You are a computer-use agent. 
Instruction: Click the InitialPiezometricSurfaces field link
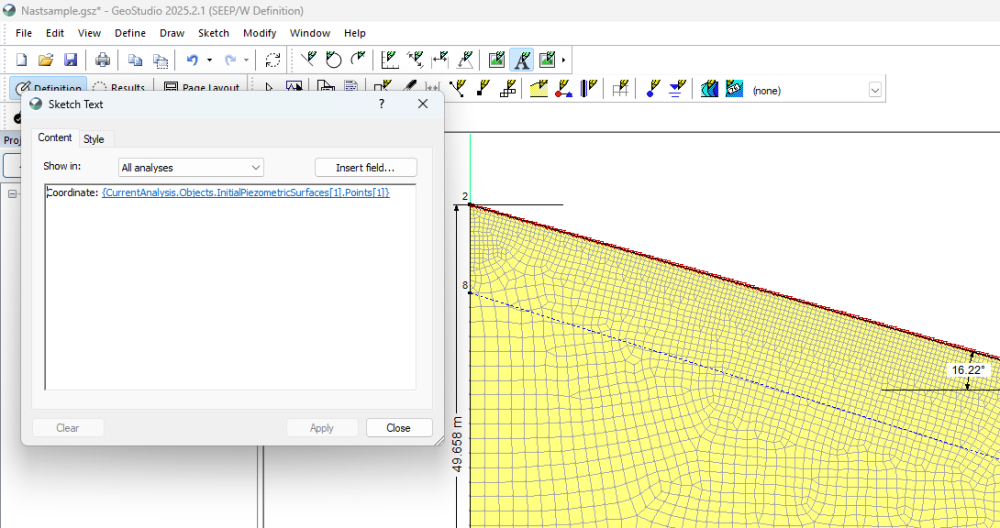pos(246,193)
